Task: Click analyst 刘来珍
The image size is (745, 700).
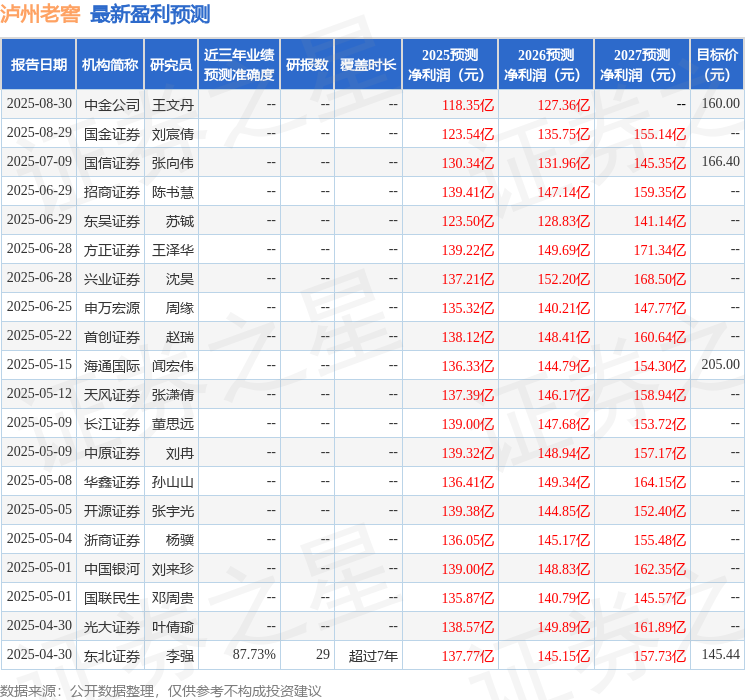Action: click(173, 569)
